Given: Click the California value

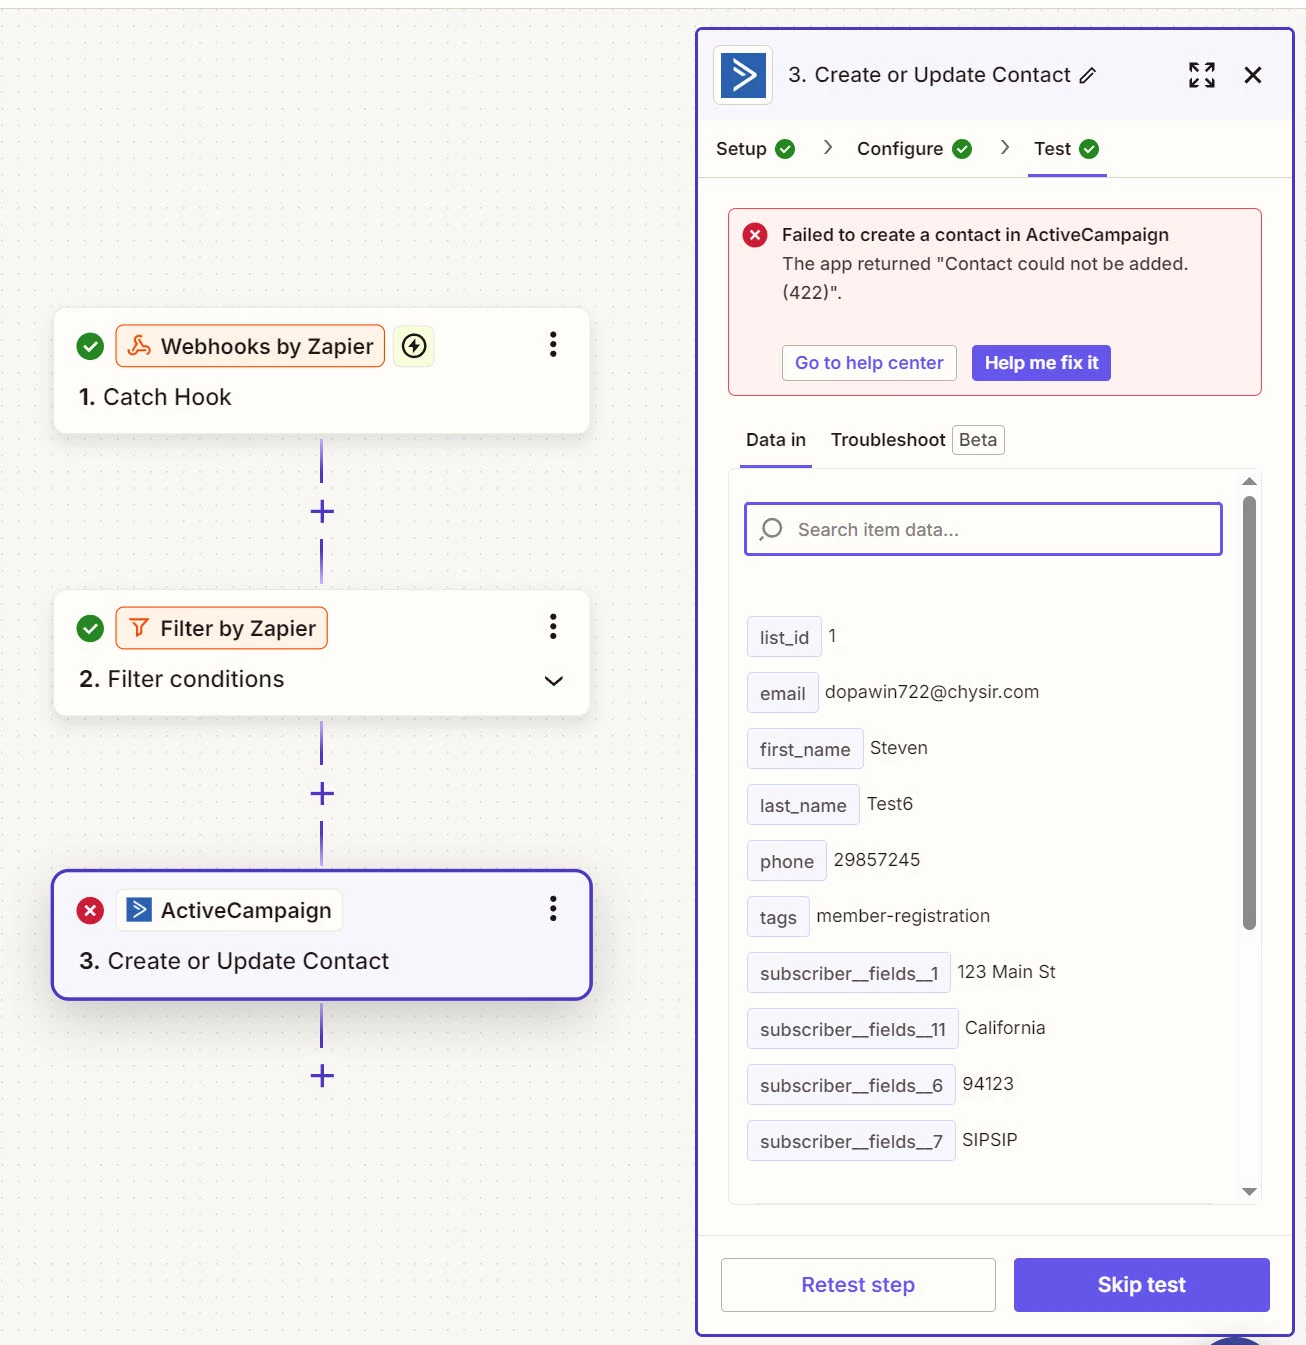Looking at the screenshot, I should 1005,1028.
